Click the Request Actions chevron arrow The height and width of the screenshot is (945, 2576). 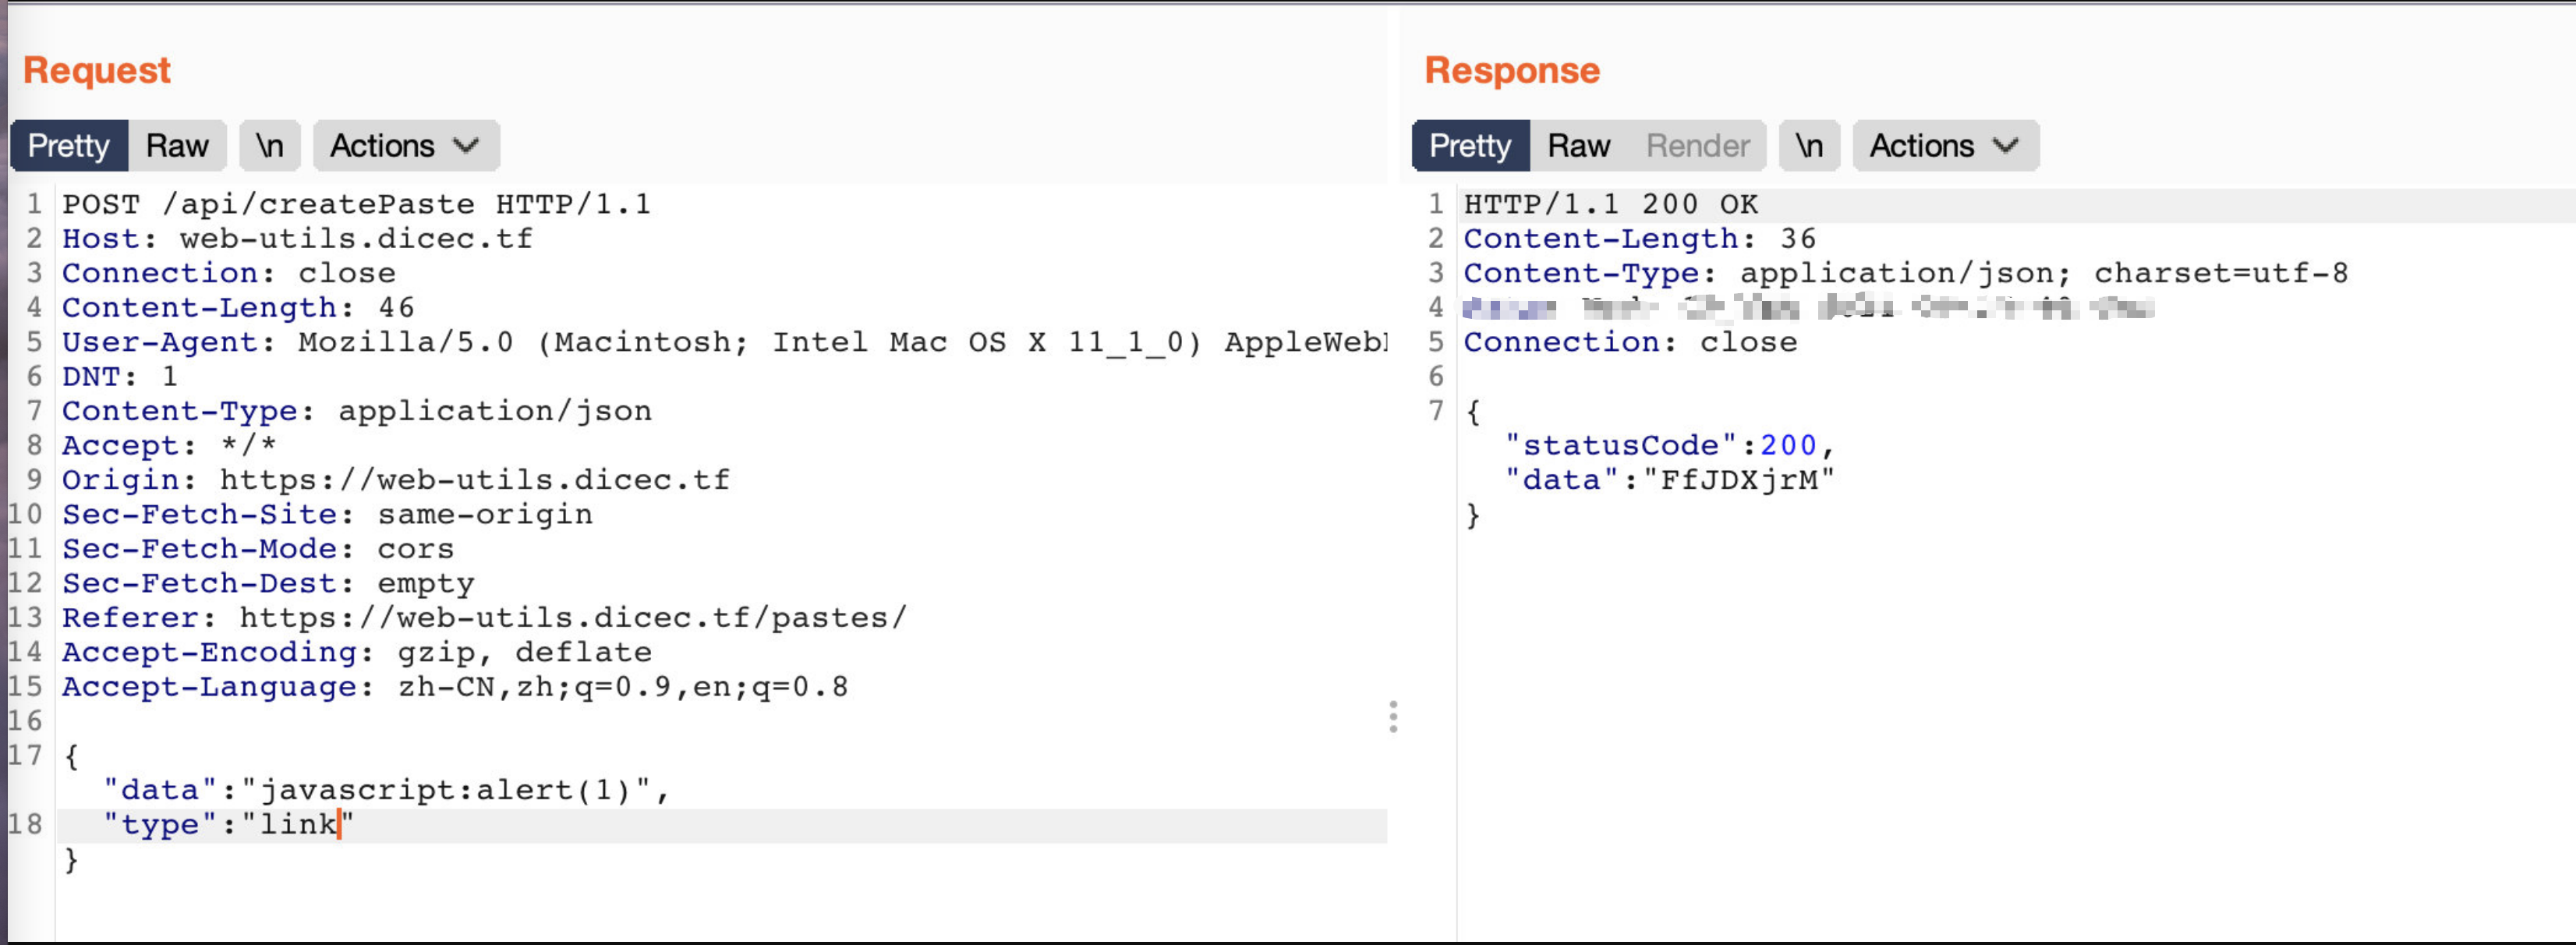point(466,146)
